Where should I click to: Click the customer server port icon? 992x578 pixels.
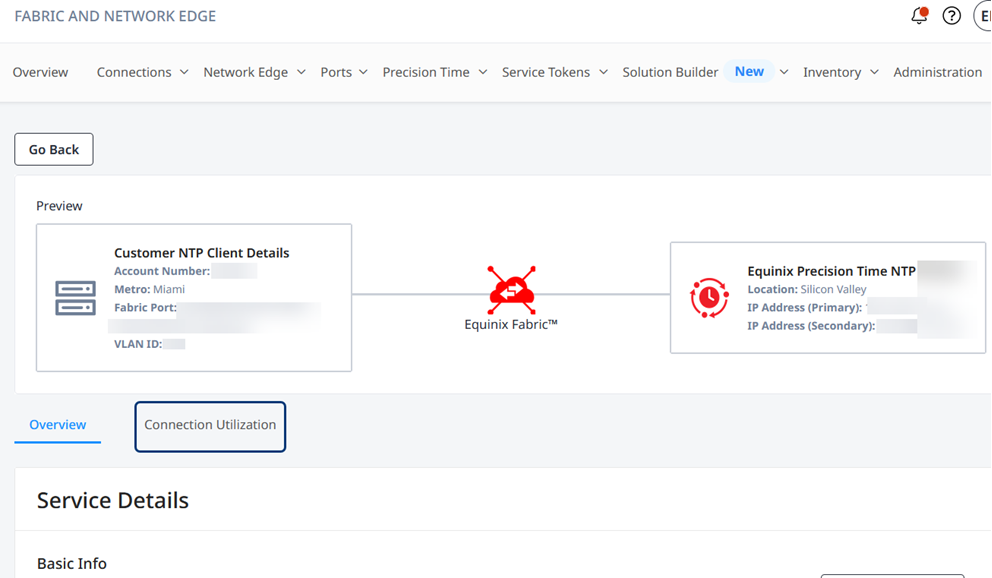[76, 298]
